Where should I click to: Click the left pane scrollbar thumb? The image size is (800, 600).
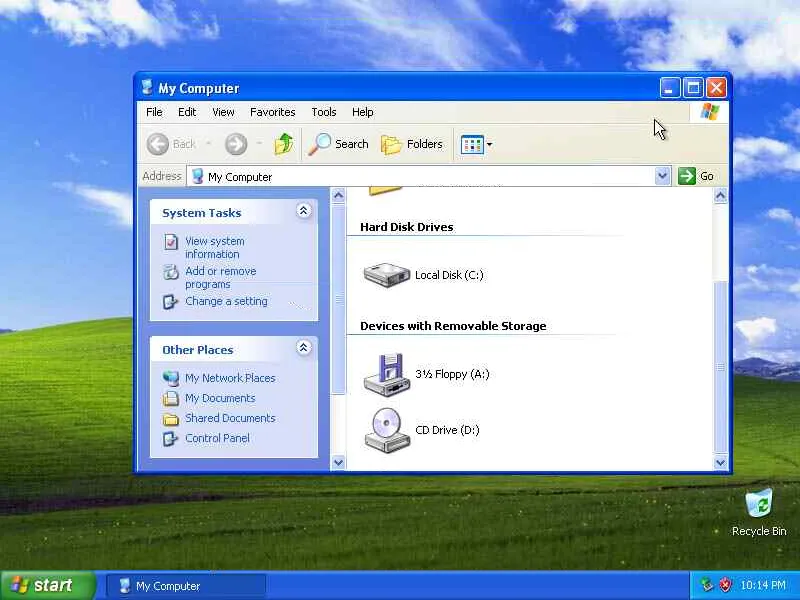point(338,298)
